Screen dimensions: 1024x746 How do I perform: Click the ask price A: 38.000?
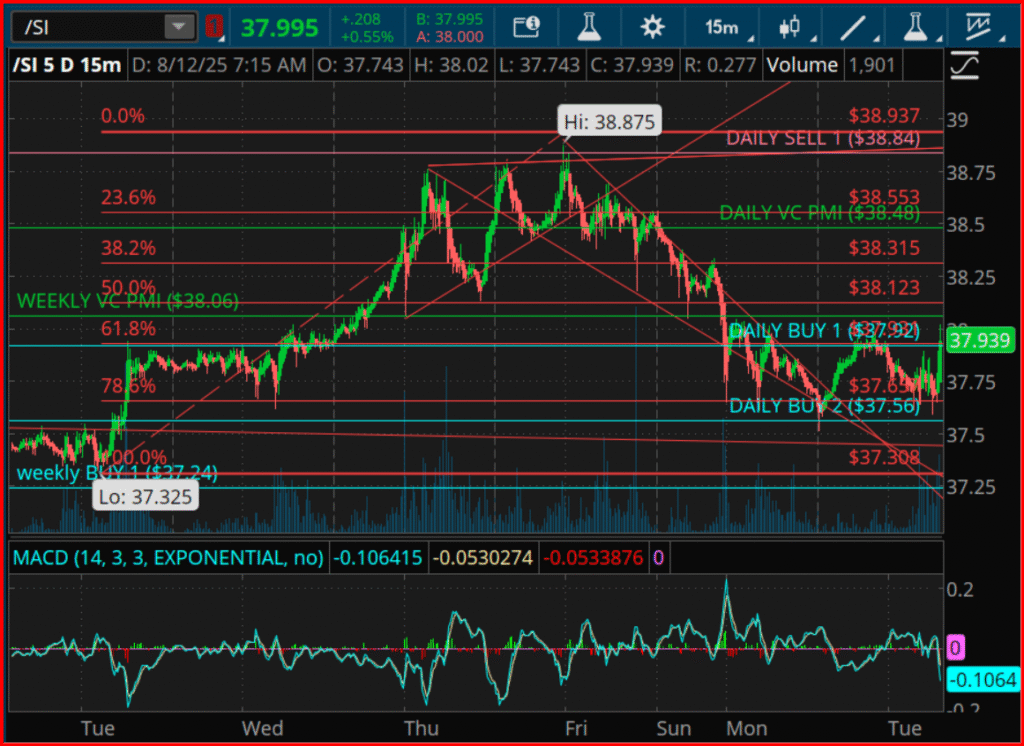(450, 34)
